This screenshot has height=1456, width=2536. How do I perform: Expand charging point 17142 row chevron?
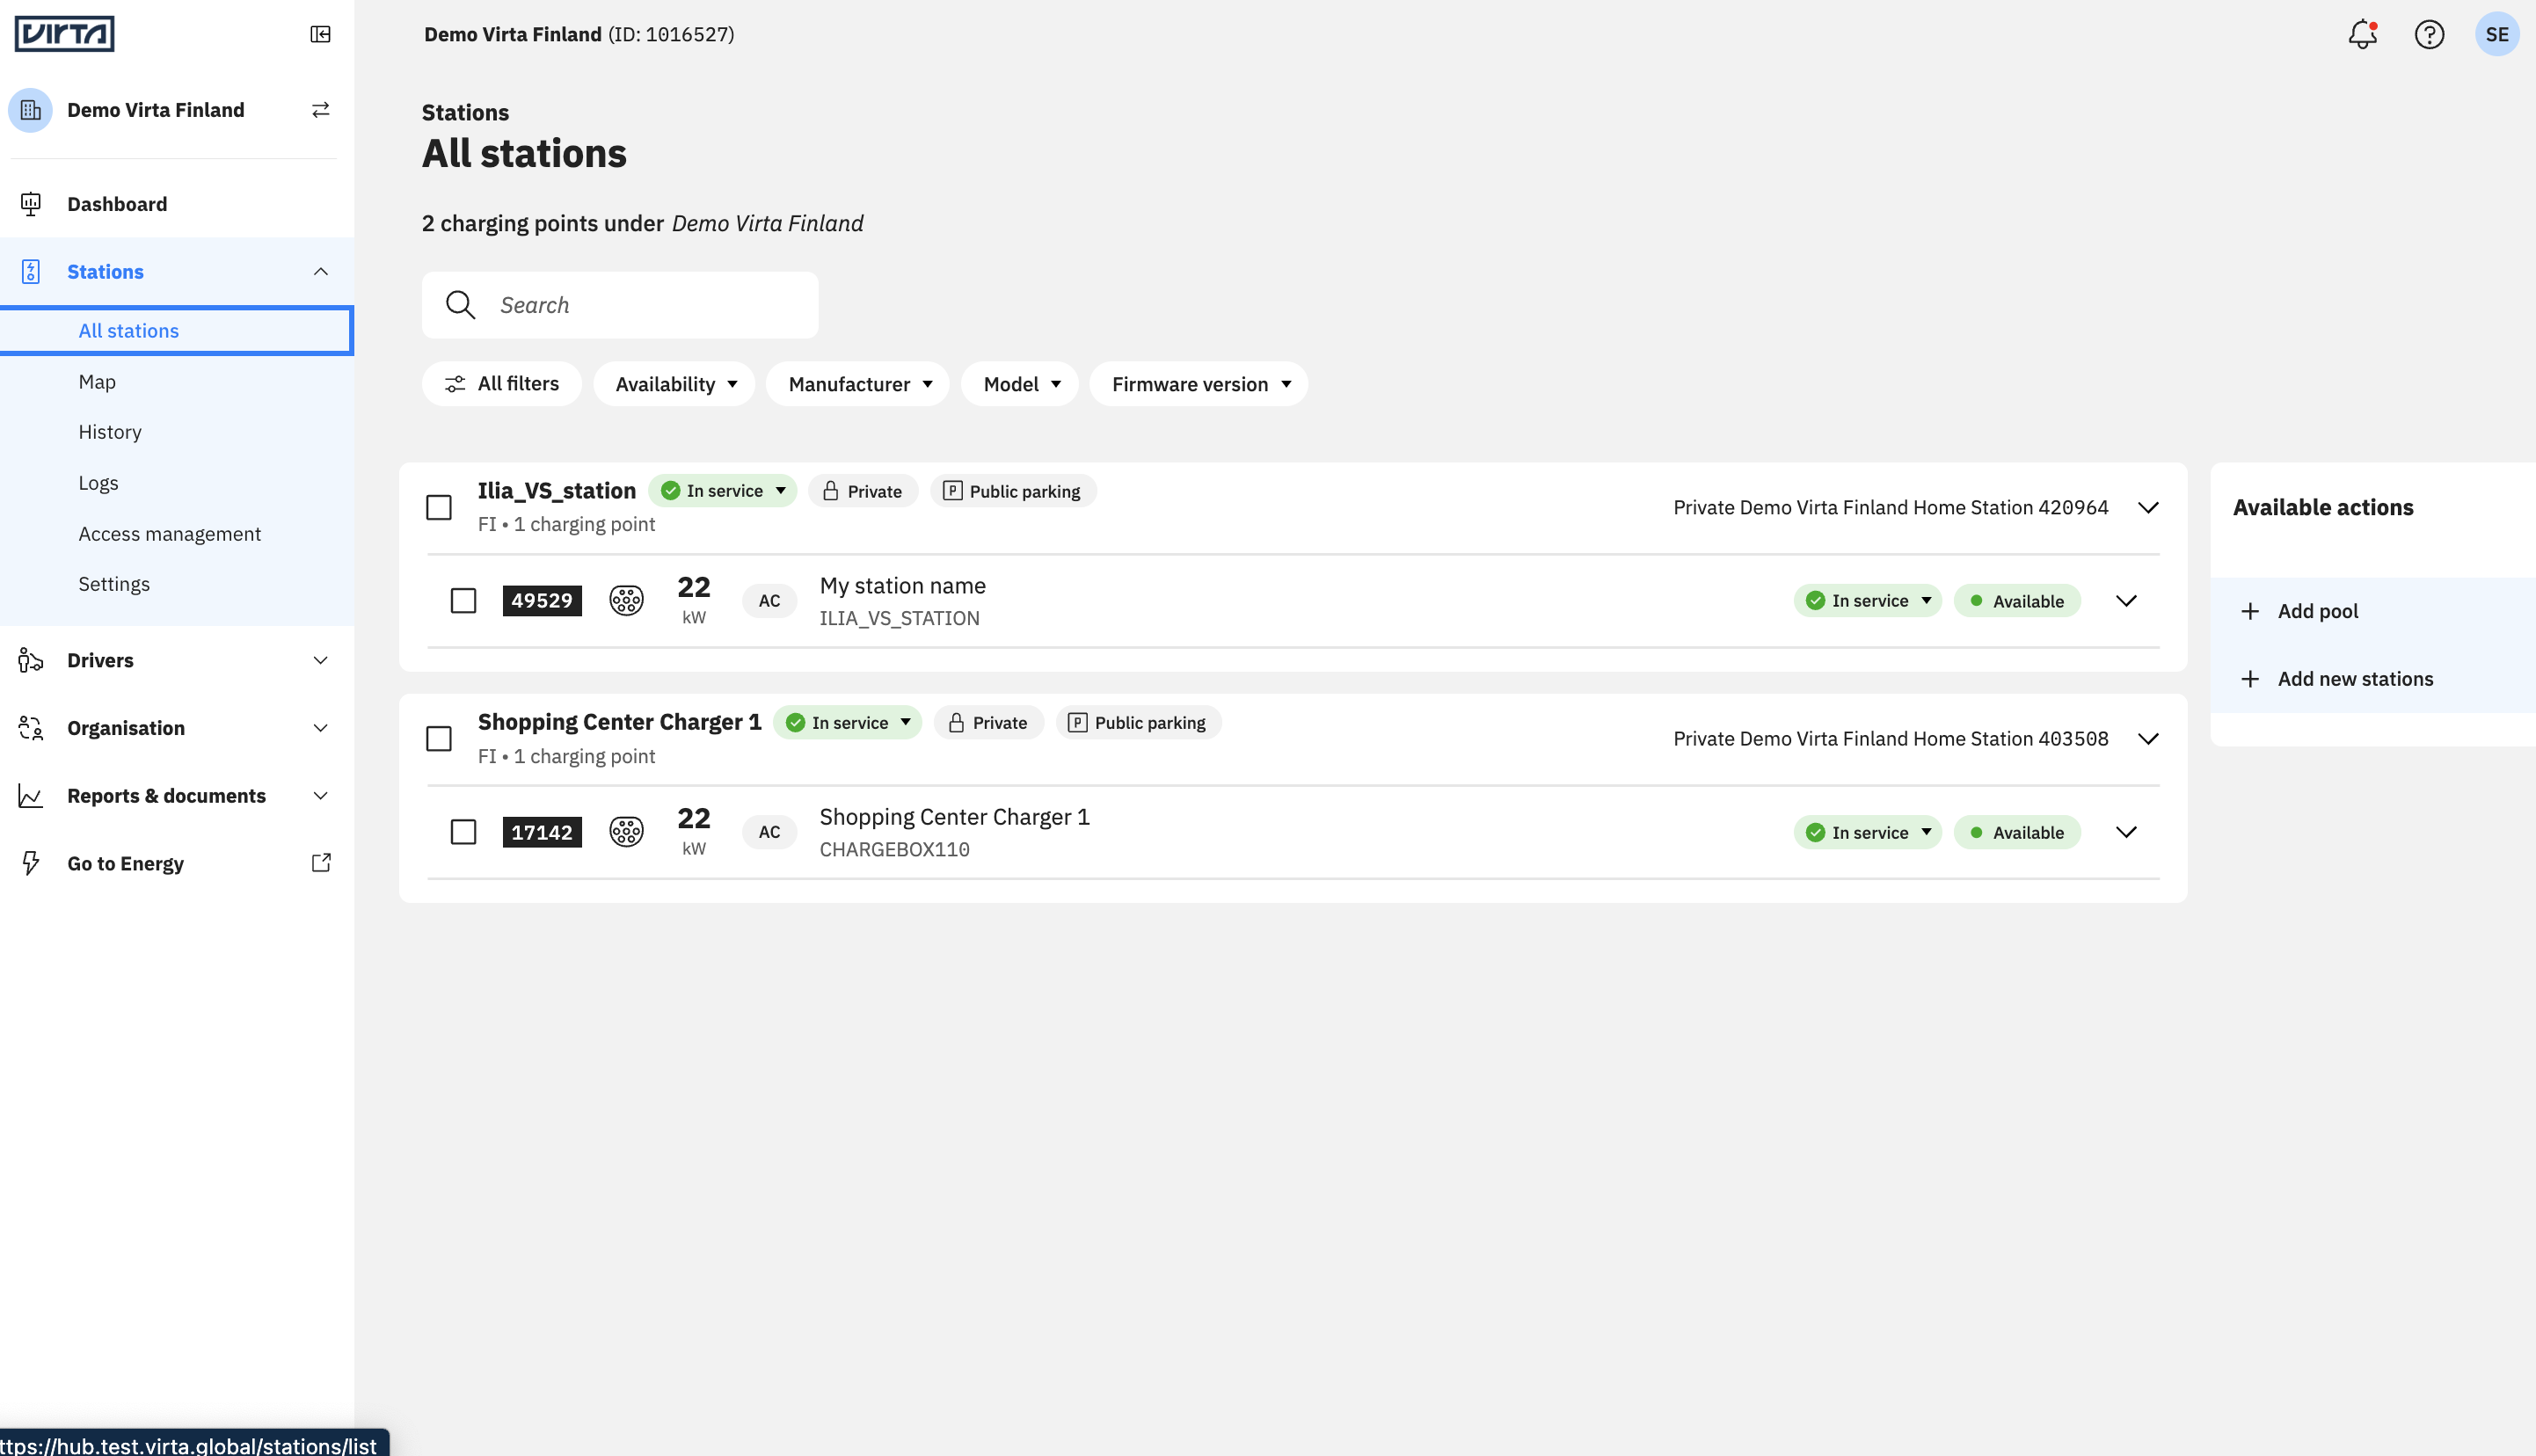2126,832
